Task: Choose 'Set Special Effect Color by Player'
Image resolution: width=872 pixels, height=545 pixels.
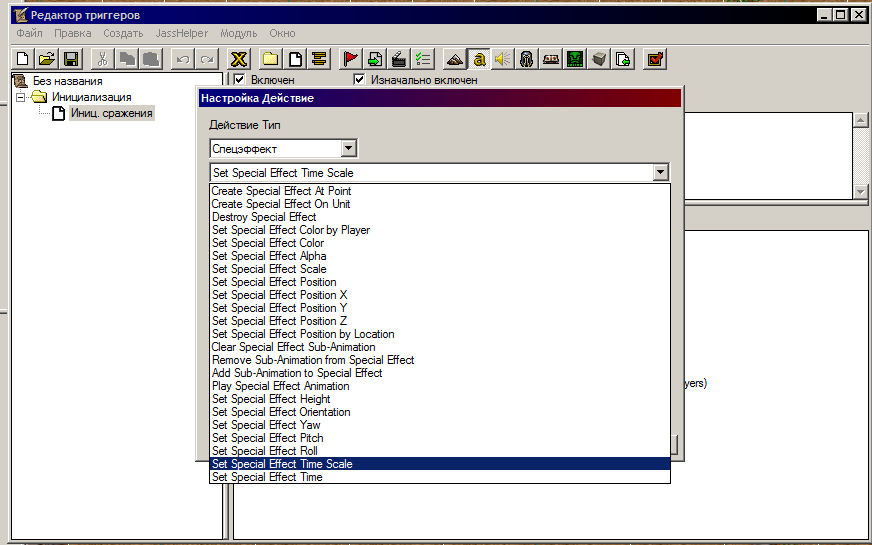Action: (440, 230)
